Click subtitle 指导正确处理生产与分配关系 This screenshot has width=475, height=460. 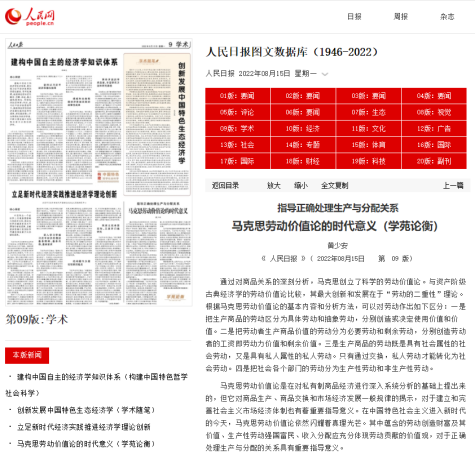tap(338, 208)
